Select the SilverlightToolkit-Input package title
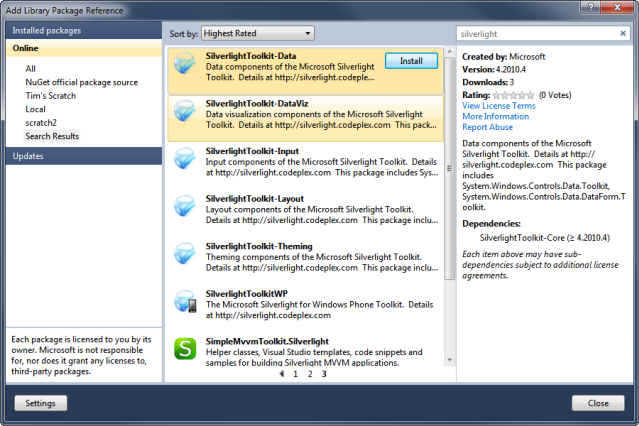 tap(252, 151)
